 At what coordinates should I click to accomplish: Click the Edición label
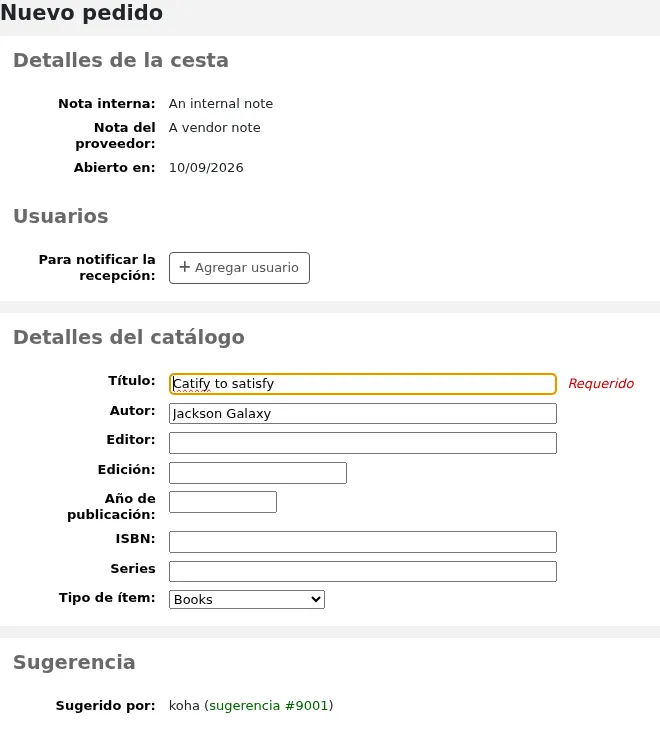[x=127, y=469]
